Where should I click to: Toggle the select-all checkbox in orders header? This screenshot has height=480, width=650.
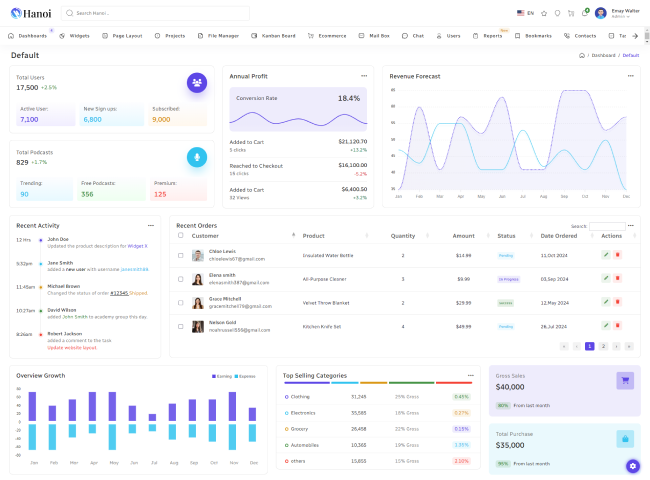(x=181, y=236)
